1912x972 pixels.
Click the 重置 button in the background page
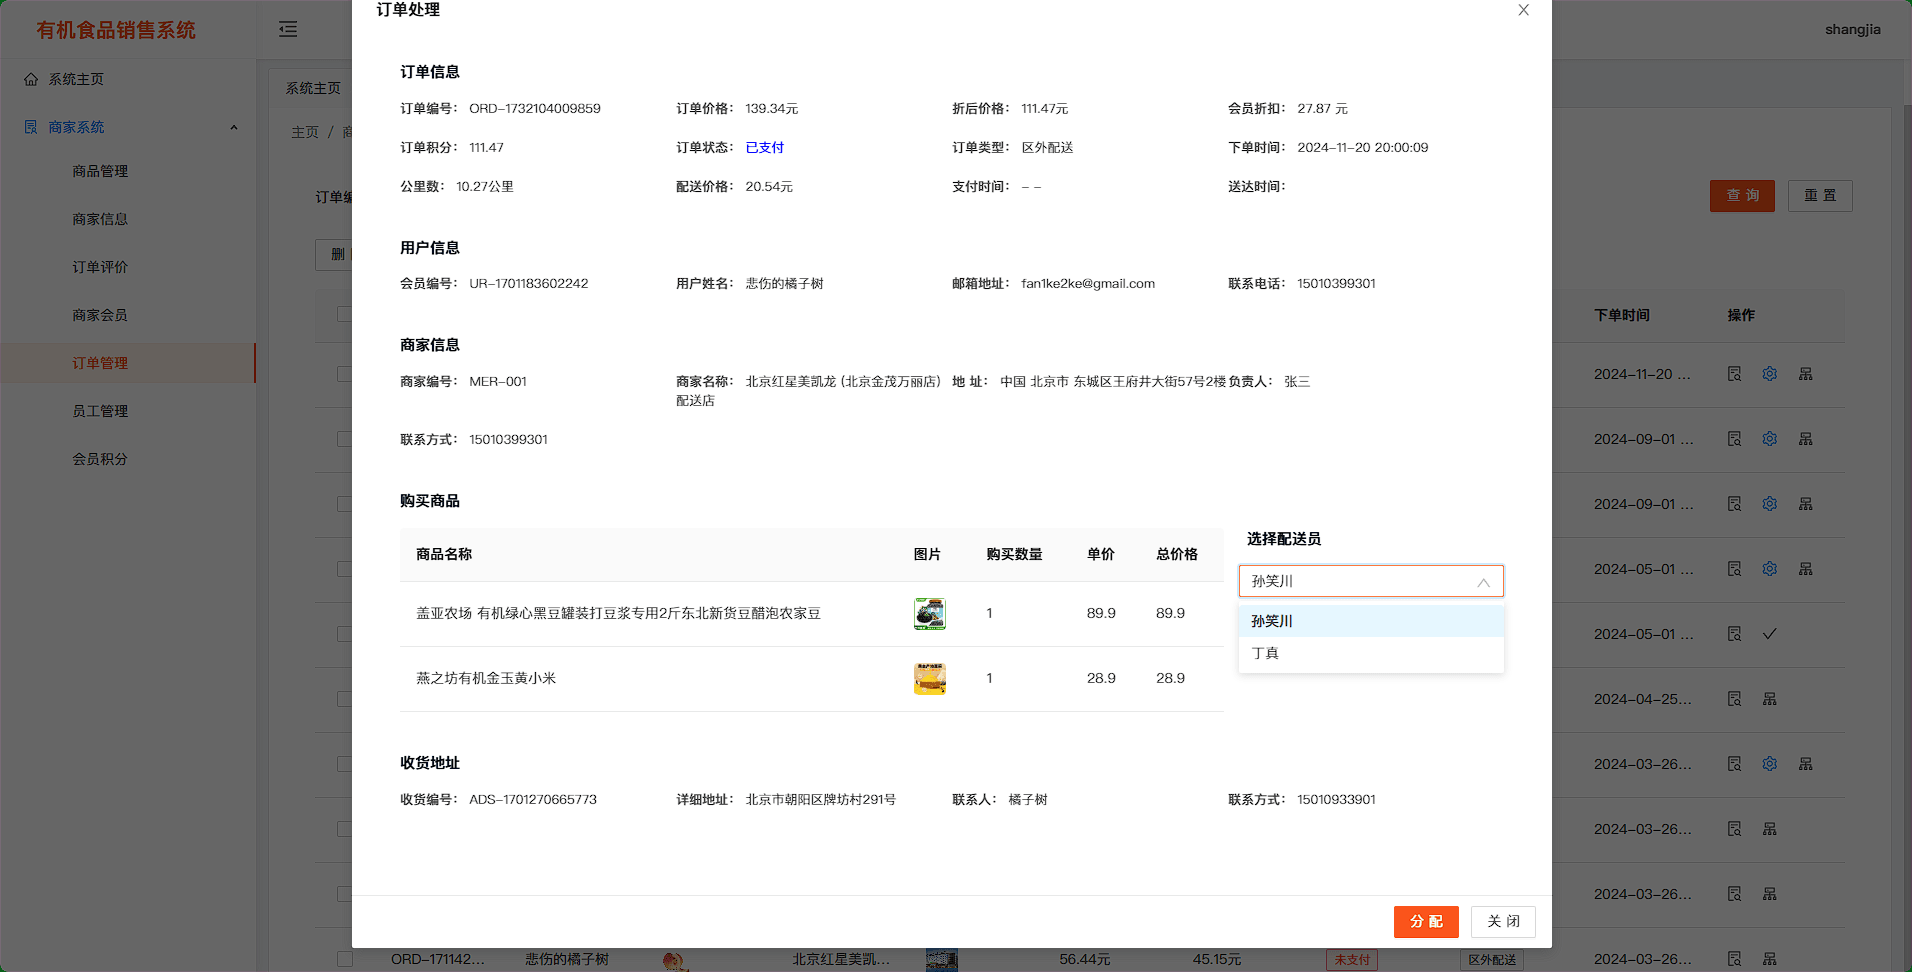point(1820,196)
